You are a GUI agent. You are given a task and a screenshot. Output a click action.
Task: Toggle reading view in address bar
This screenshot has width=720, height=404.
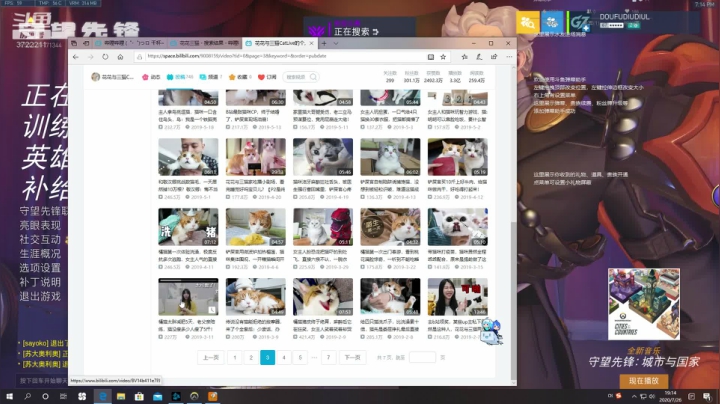click(x=431, y=57)
